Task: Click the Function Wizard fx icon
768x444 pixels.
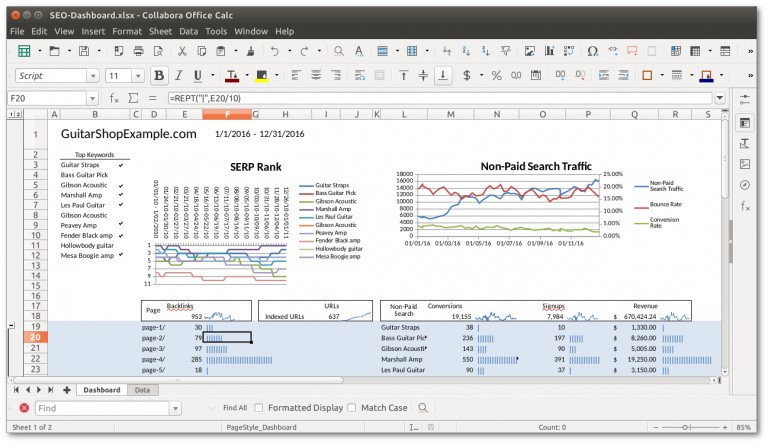Action: point(114,98)
